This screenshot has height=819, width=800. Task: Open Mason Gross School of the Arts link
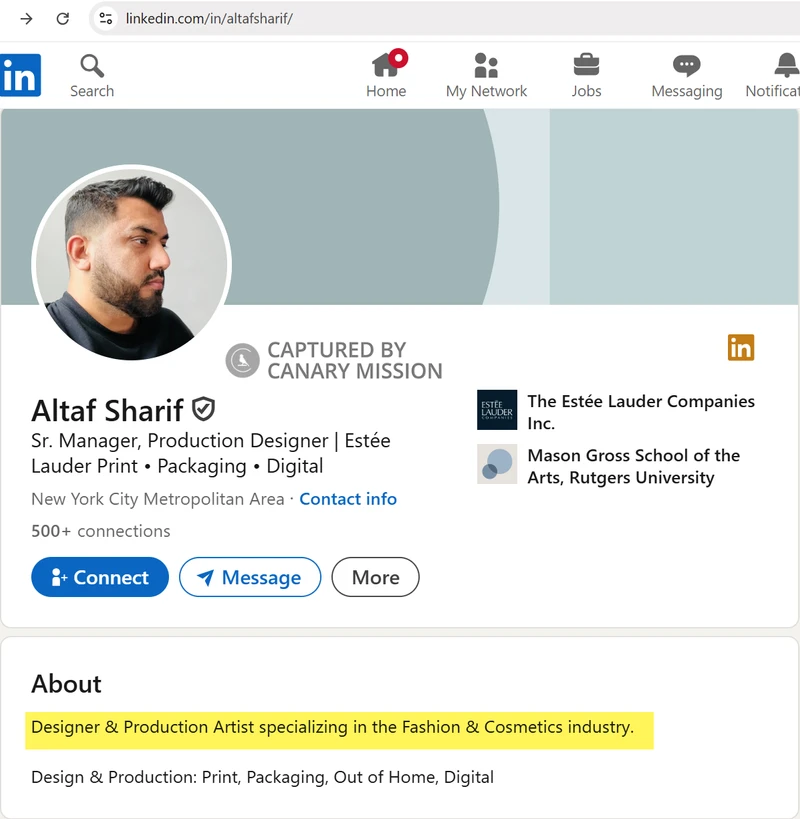(609, 466)
